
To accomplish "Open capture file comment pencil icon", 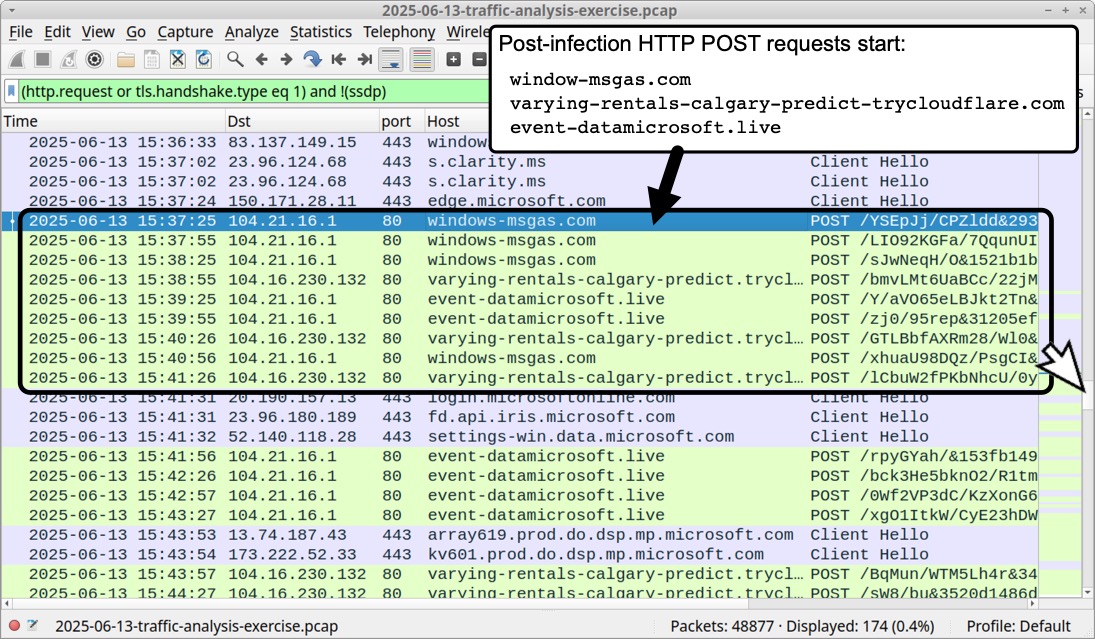I will [33, 626].
